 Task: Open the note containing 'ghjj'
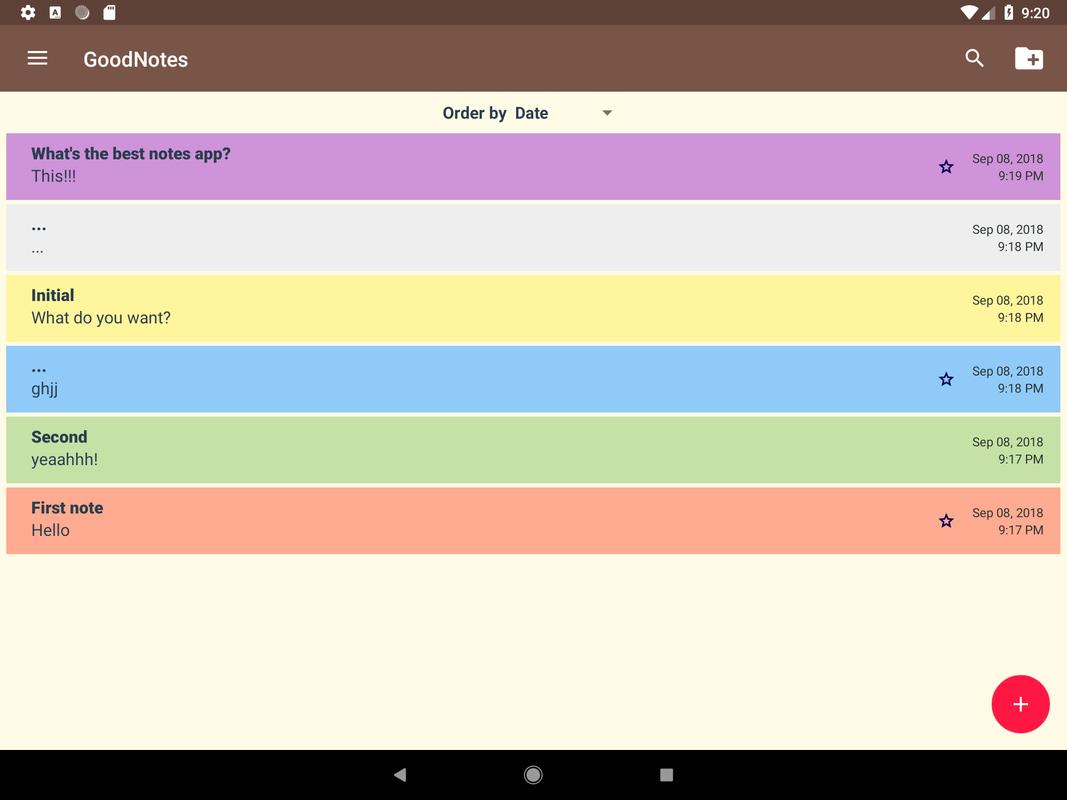coord(533,379)
